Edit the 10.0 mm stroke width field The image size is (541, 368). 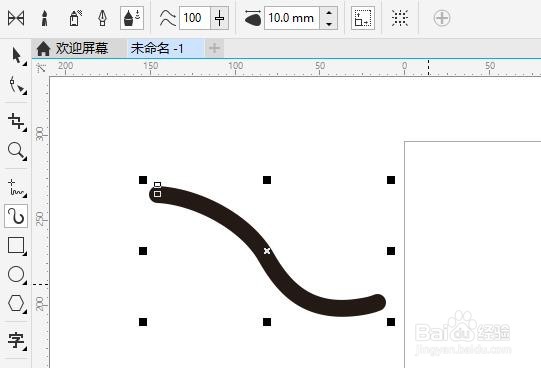coord(292,18)
